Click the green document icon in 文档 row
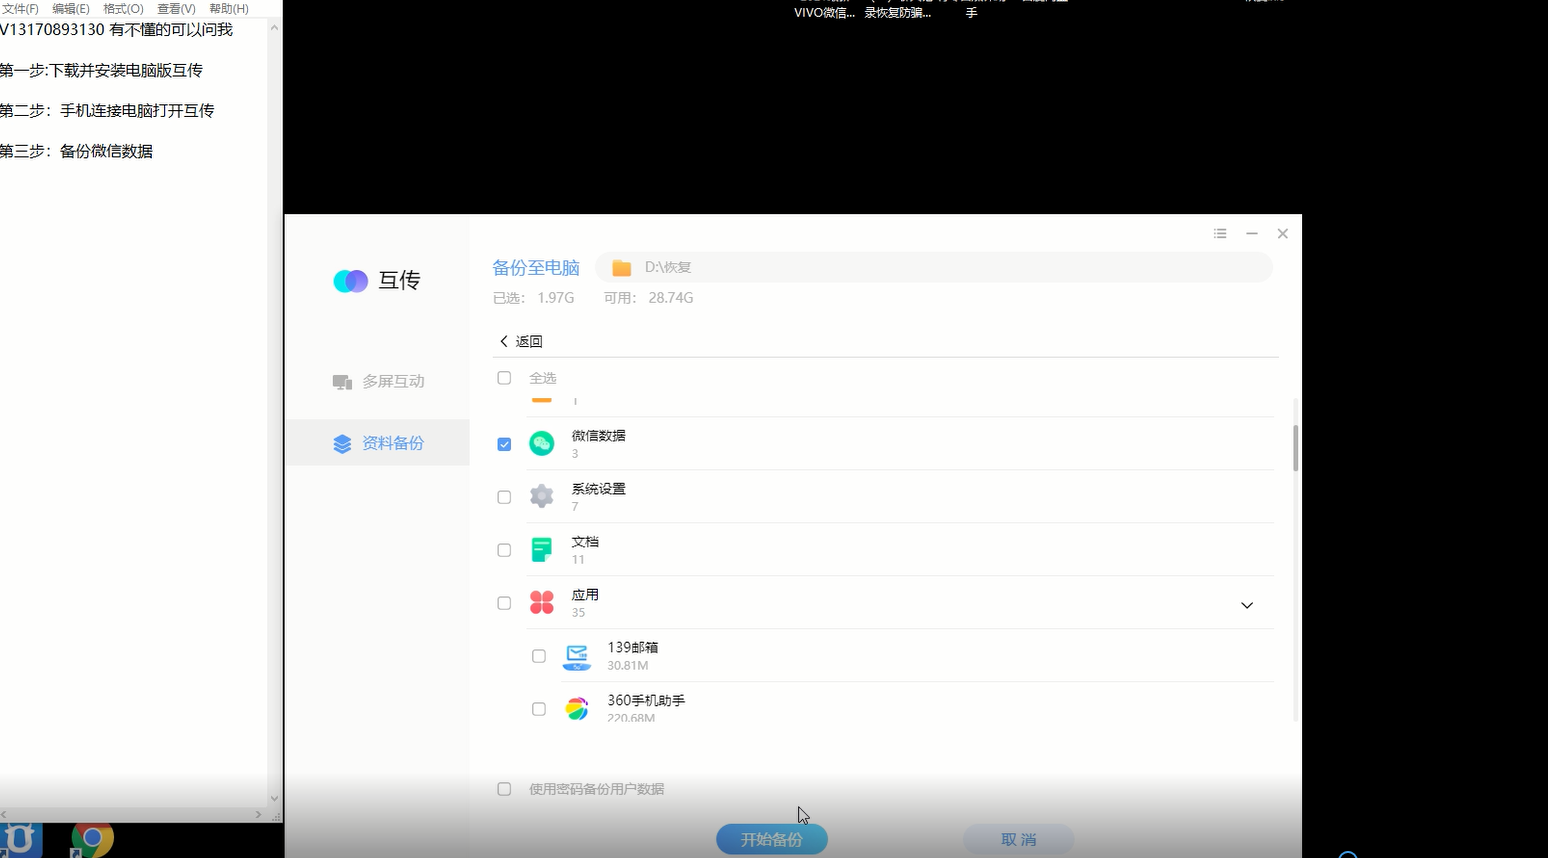 (x=542, y=549)
